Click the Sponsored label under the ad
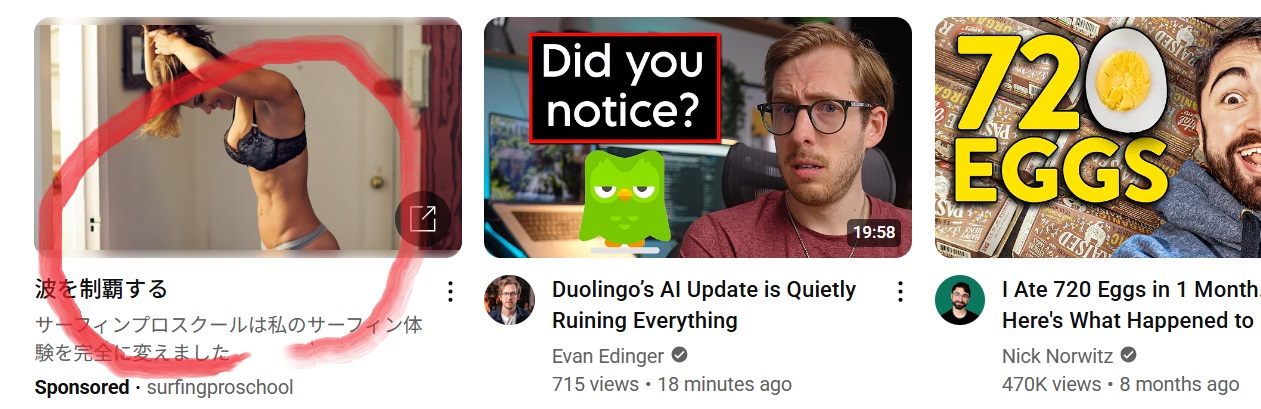The width and height of the screenshot is (1261, 409). (82, 387)
